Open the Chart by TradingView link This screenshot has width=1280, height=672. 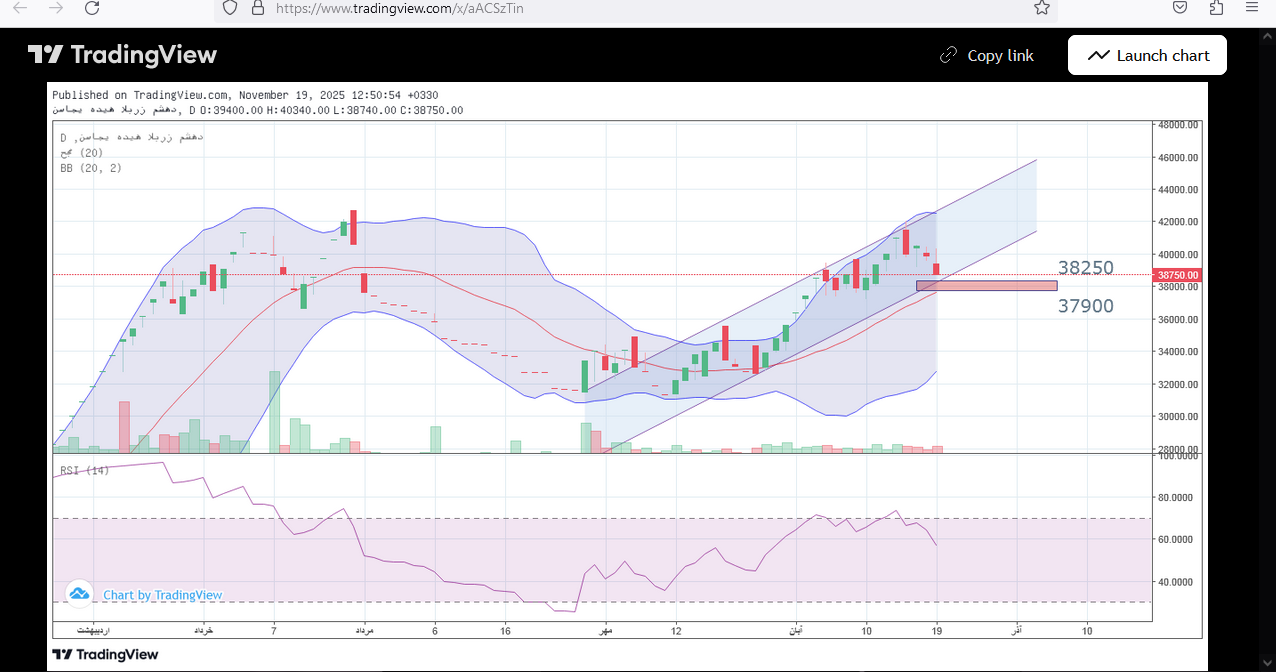click(162, 595)
